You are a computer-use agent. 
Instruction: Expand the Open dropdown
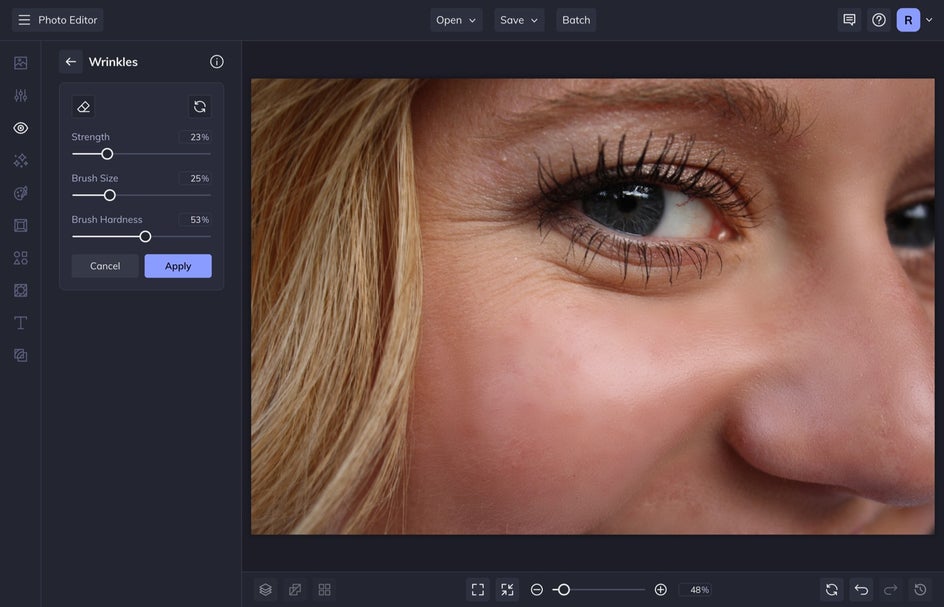tap(456, 20)
